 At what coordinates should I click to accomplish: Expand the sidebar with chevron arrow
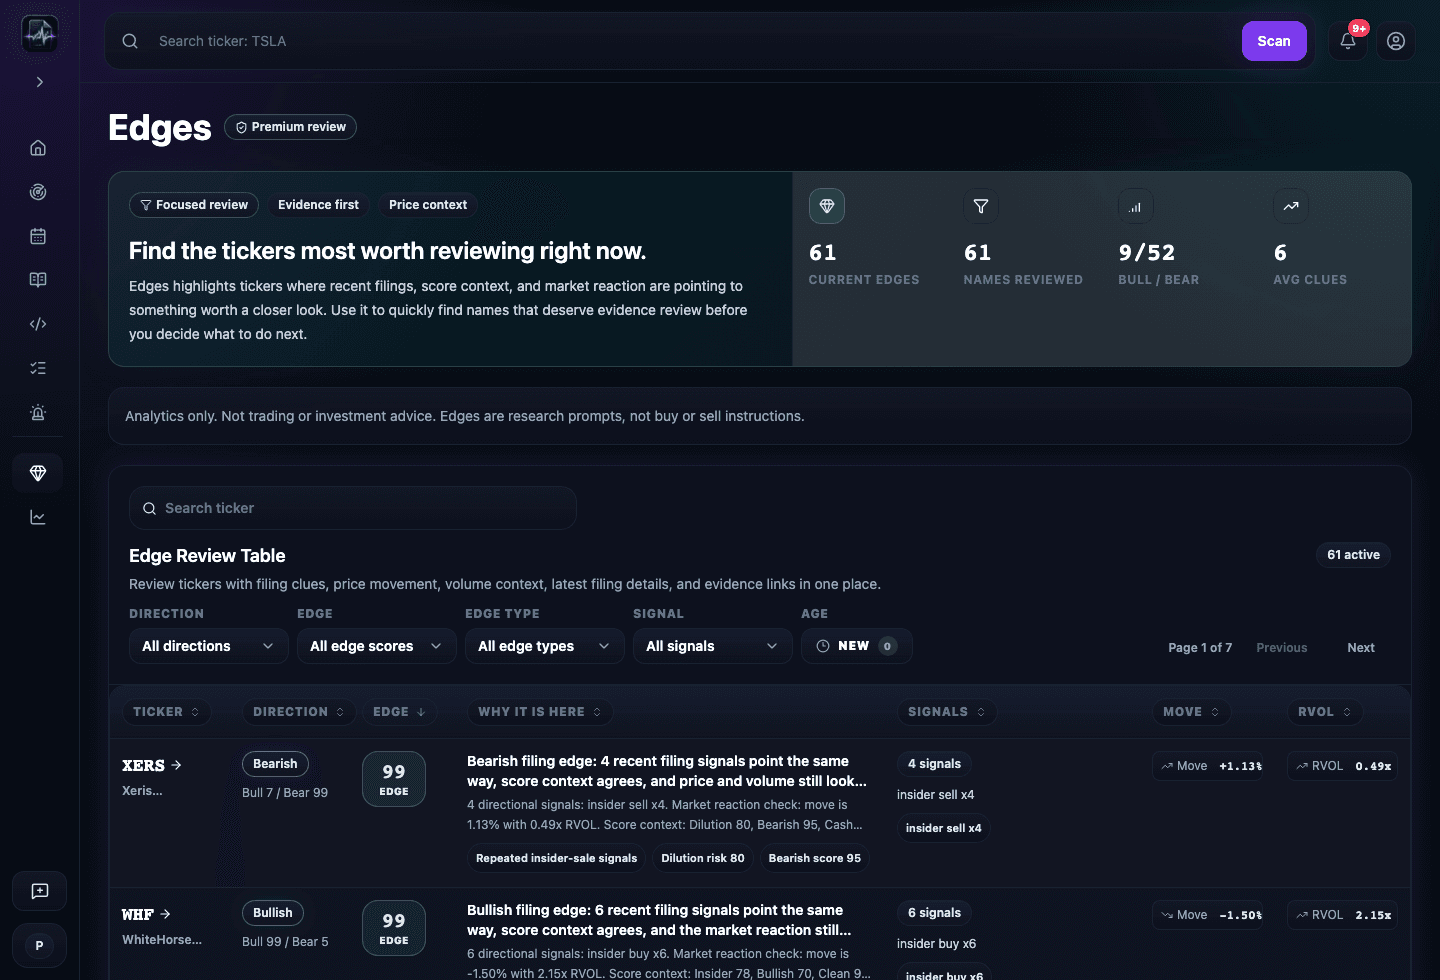coord(40,82)
